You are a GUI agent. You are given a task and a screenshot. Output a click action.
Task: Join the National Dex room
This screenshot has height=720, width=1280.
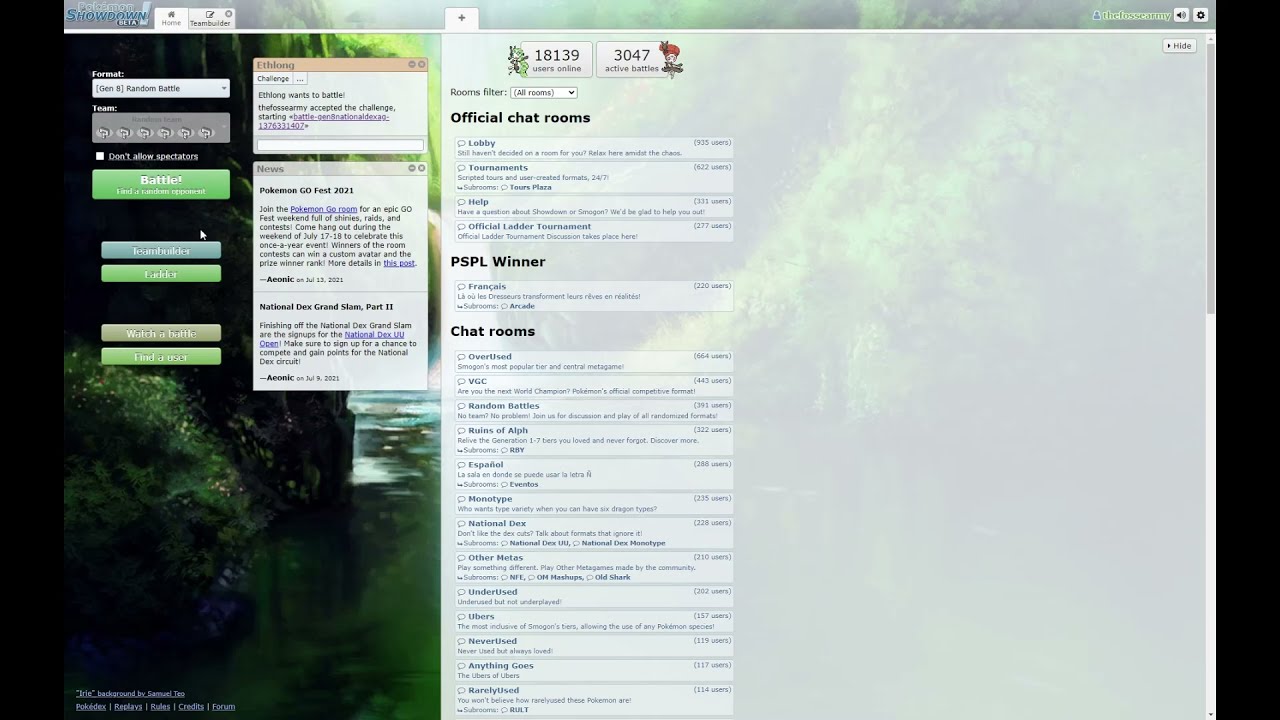coord(593,533)
